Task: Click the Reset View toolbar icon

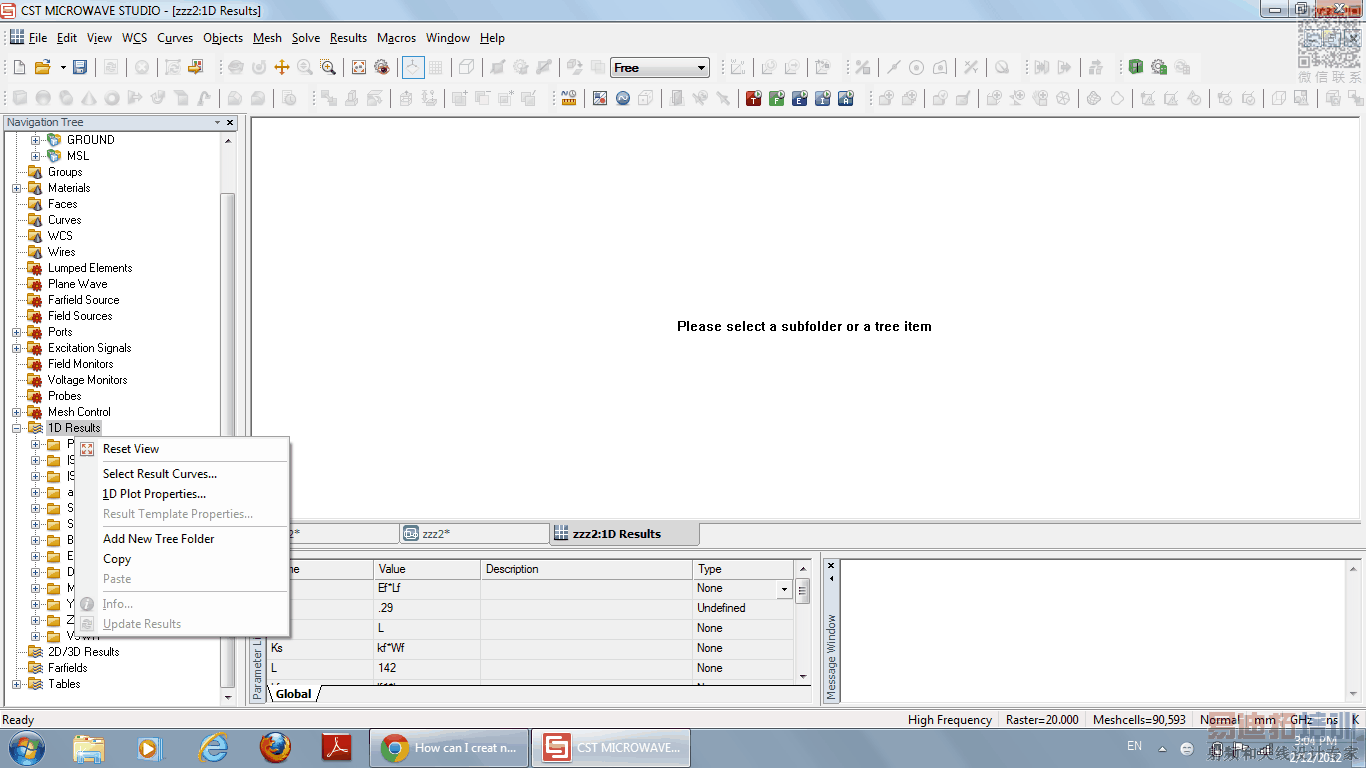Action: tap(359, 68)
